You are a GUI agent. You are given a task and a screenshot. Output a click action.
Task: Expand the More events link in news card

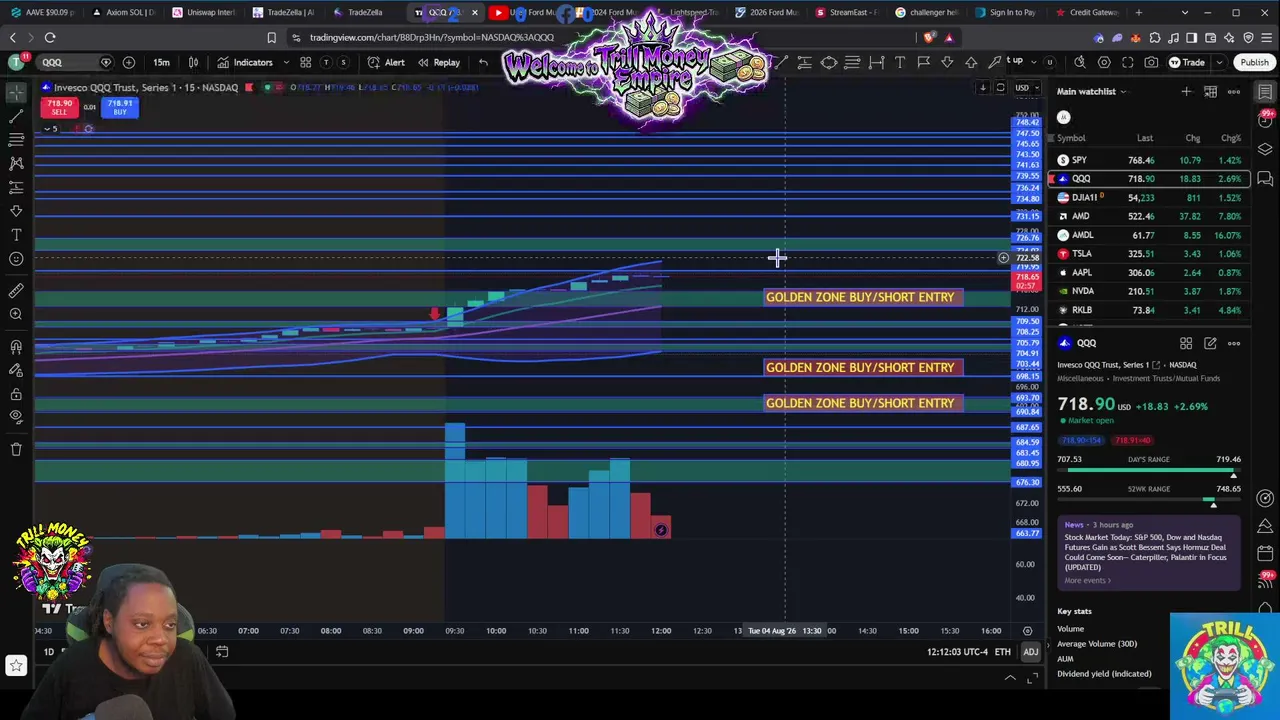(1087, 581)
